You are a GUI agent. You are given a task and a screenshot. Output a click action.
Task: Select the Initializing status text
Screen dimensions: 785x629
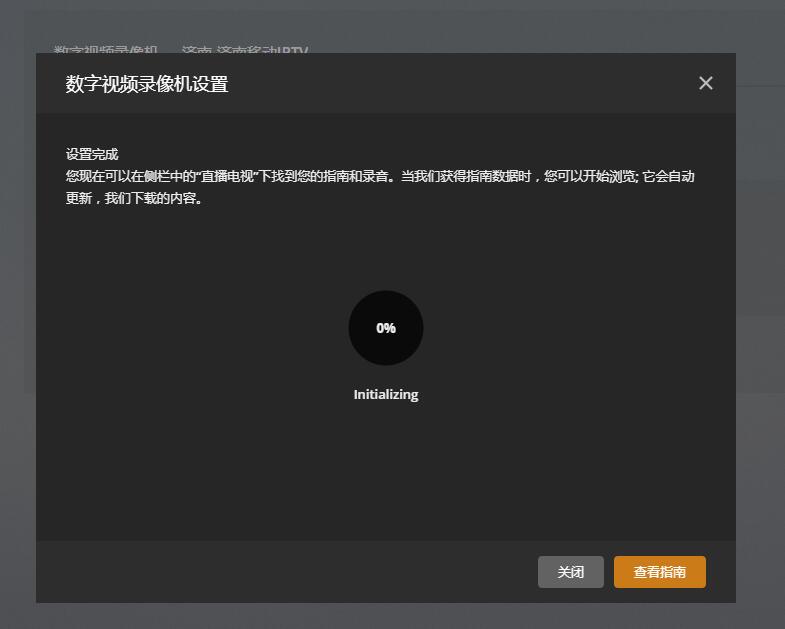[386, 395]
